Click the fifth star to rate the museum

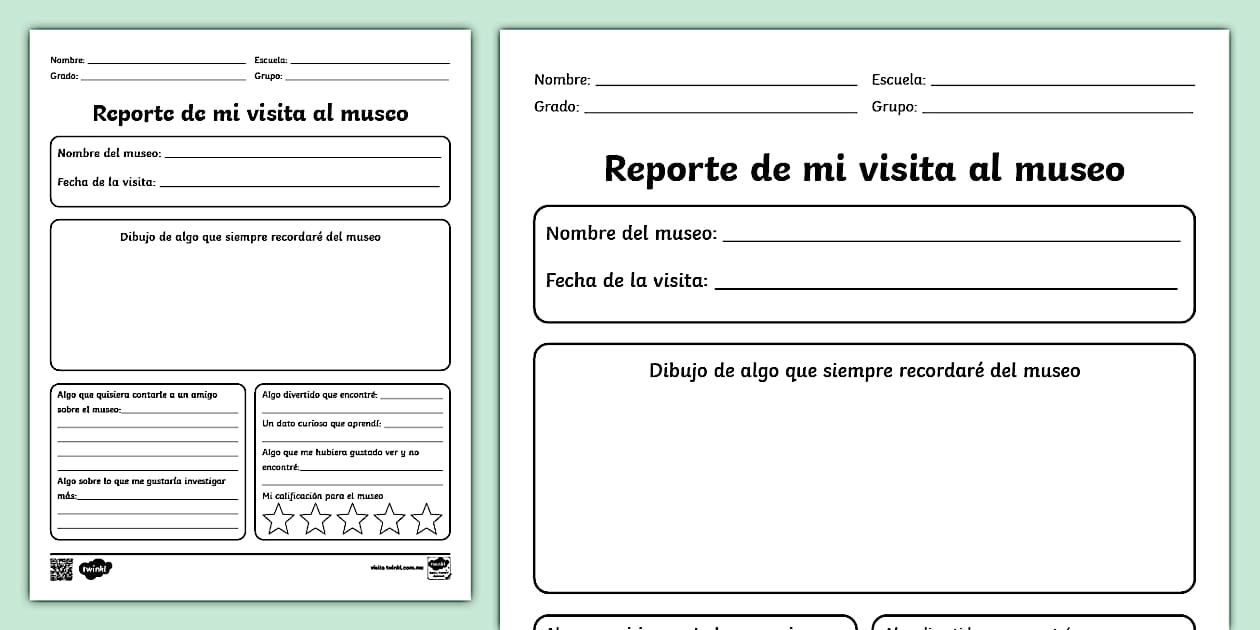pos(426,519)
